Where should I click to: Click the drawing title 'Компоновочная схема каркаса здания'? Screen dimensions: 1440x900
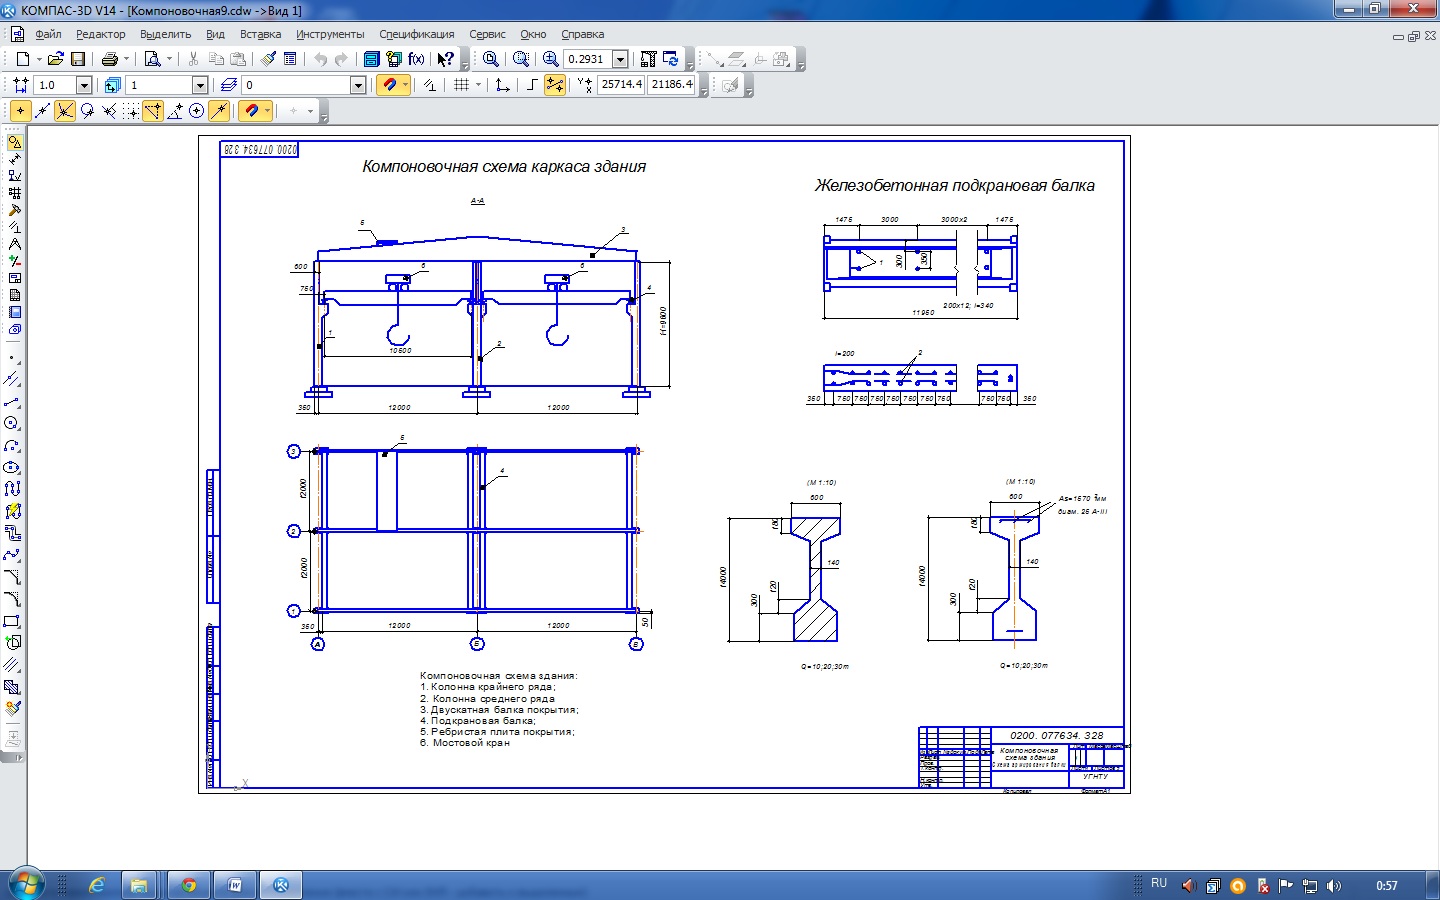504,167
